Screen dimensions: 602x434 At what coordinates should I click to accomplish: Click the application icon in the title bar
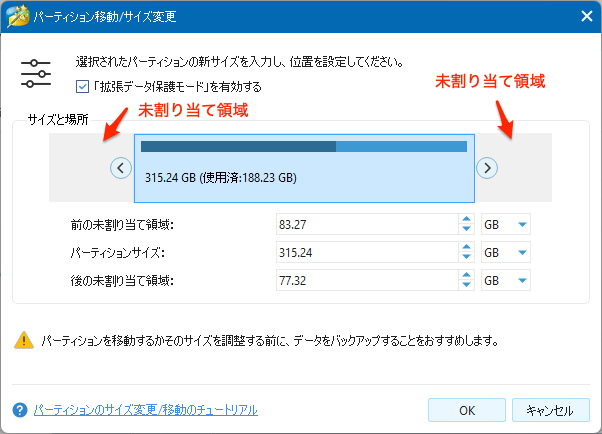point(16,16)
